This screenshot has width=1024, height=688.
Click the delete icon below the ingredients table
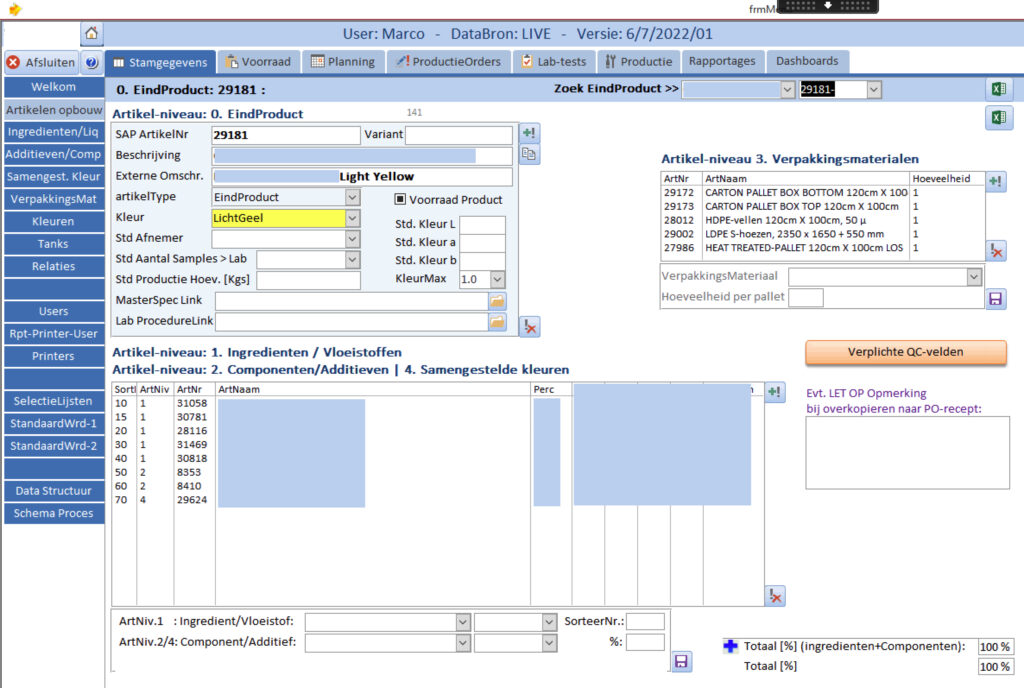775,595
